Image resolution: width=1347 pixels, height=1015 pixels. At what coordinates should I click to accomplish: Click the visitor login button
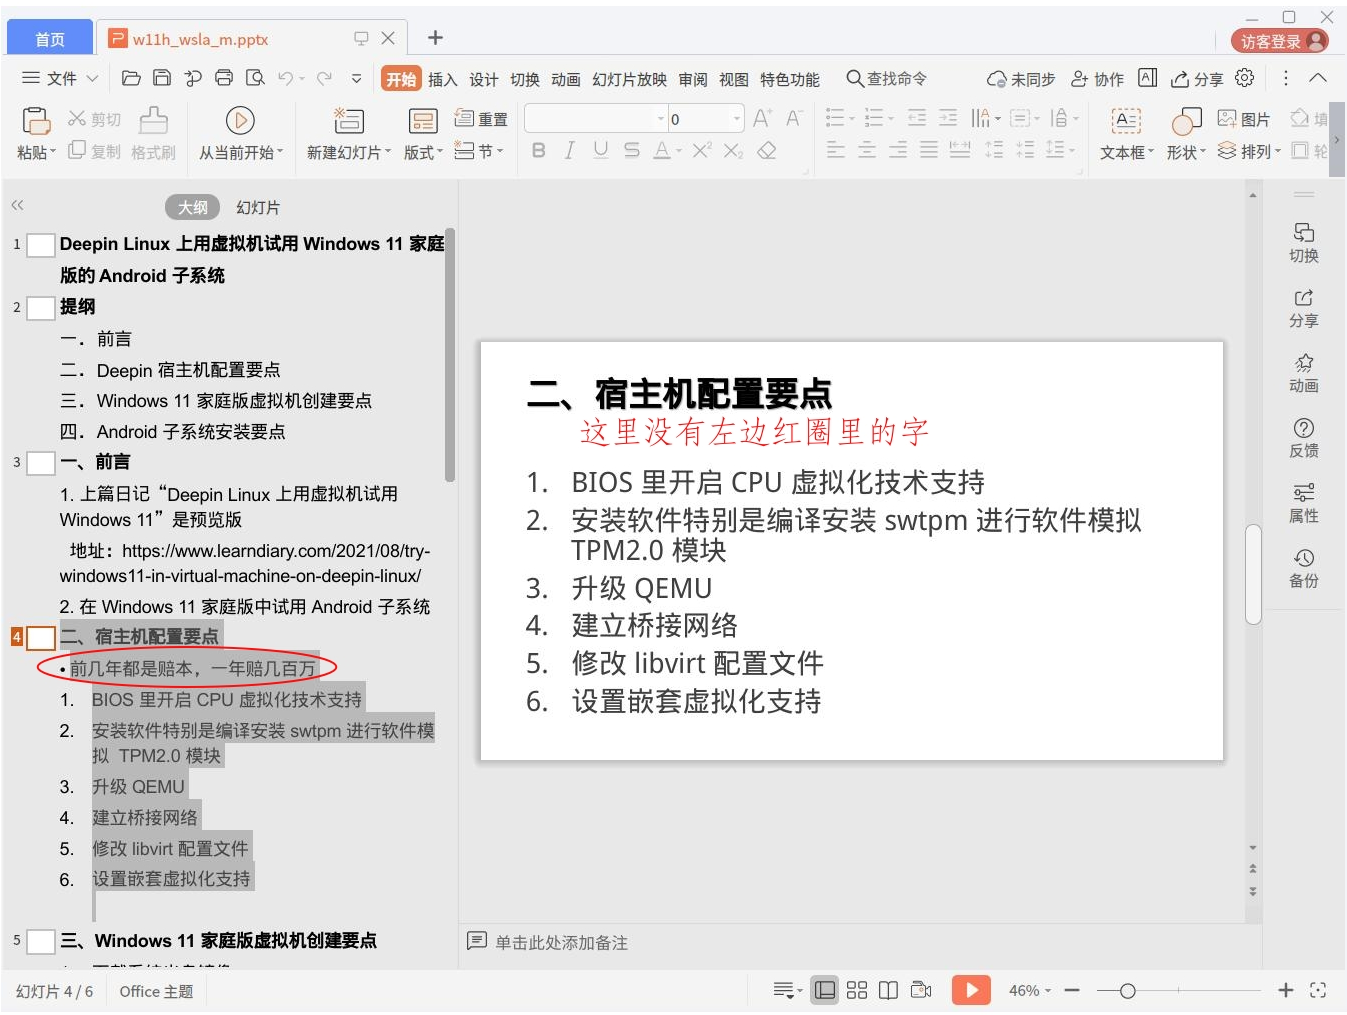1281,41
